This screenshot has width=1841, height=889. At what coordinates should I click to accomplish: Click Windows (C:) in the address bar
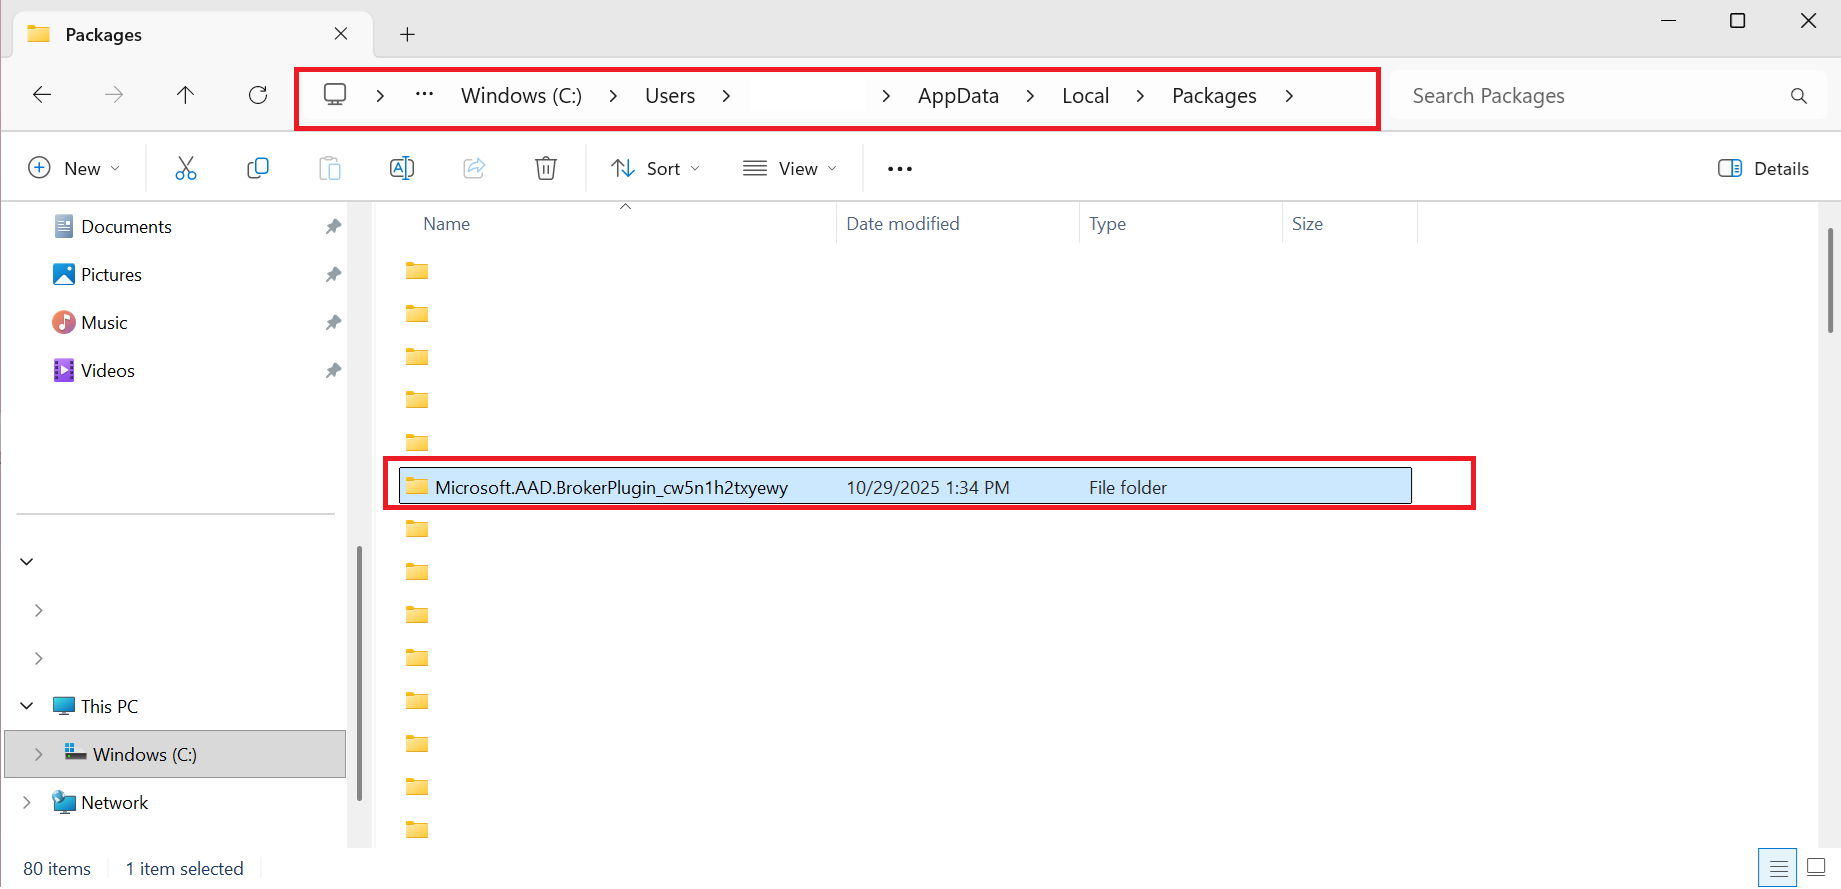click(x=521, y=96)
